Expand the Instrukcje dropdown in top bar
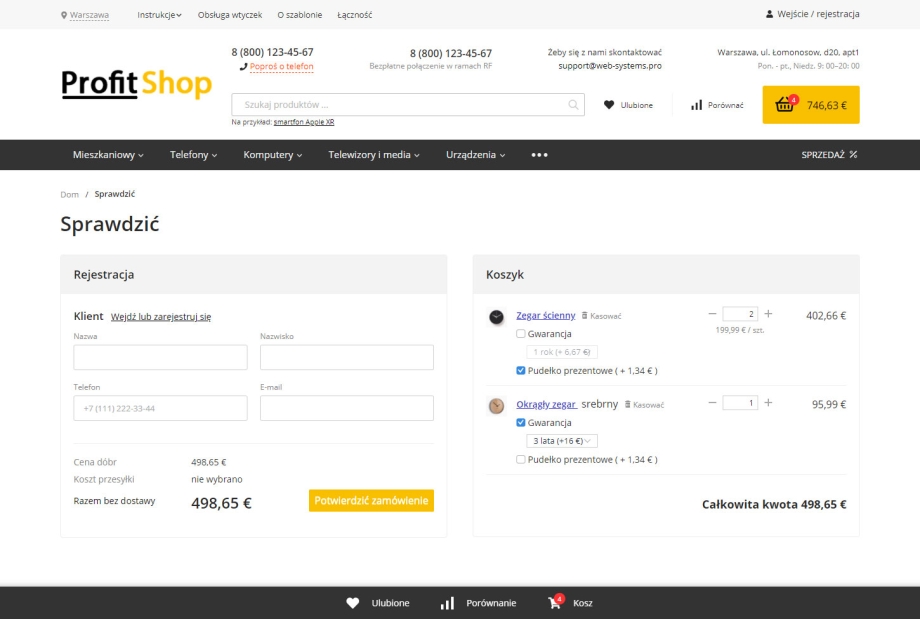 coord(159,15)
